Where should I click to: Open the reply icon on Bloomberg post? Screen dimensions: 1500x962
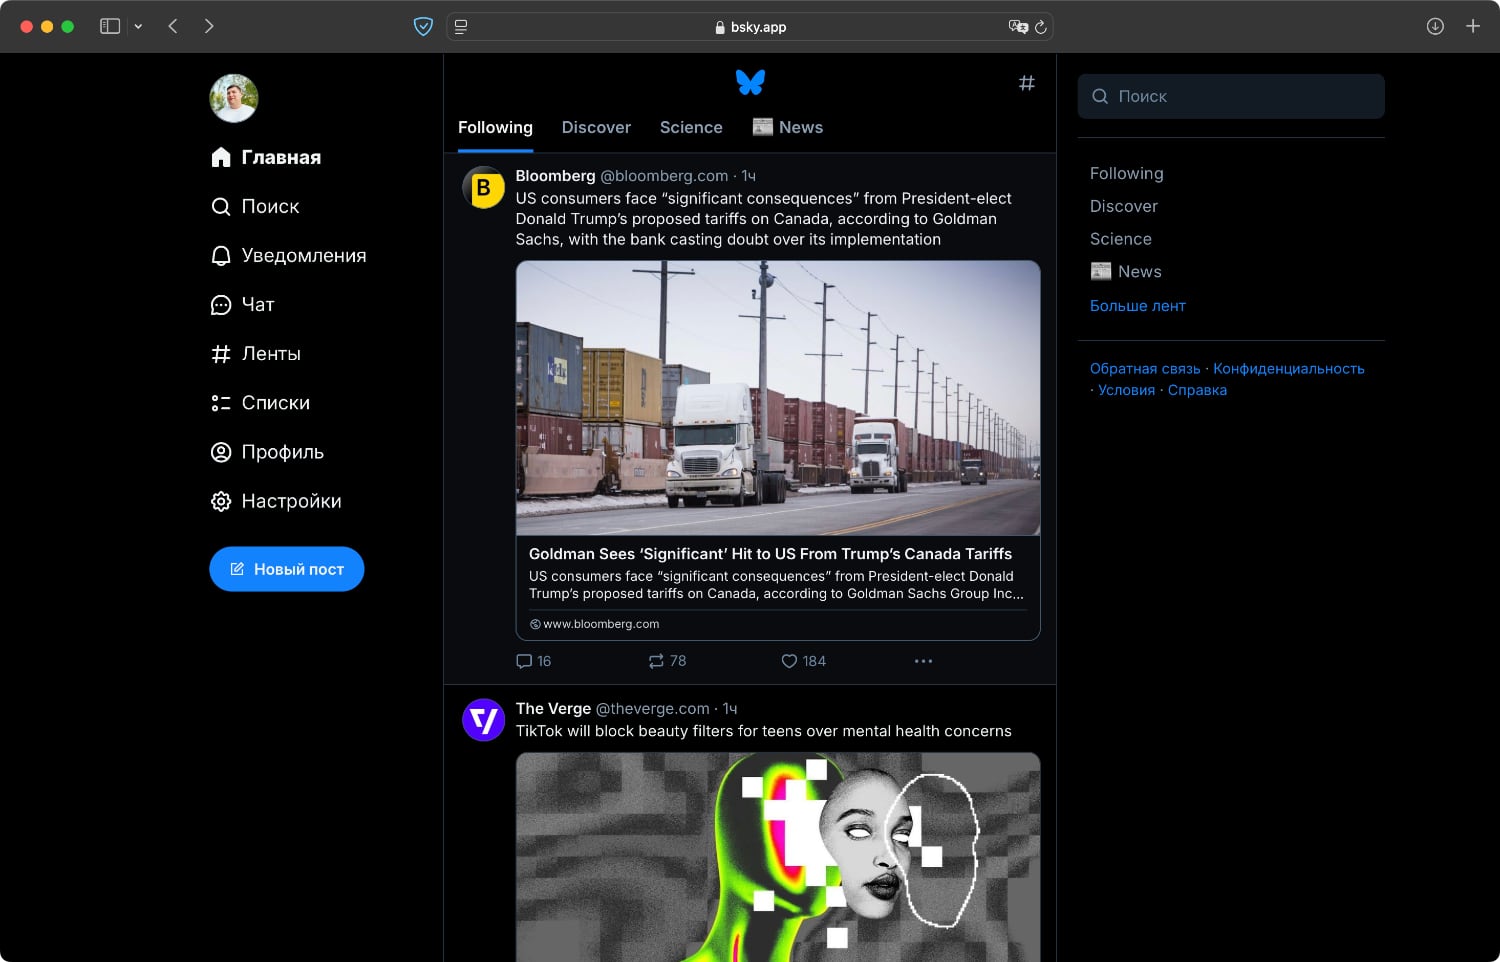pos(524,661)
